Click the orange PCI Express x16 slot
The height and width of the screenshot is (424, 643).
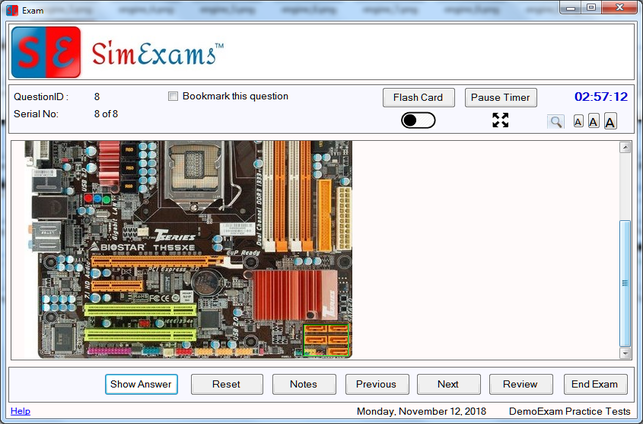(x=157, y=262)
